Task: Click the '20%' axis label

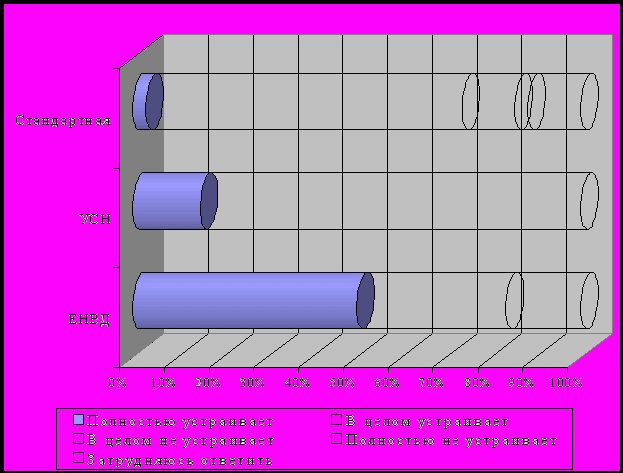Action: [208, 382]
